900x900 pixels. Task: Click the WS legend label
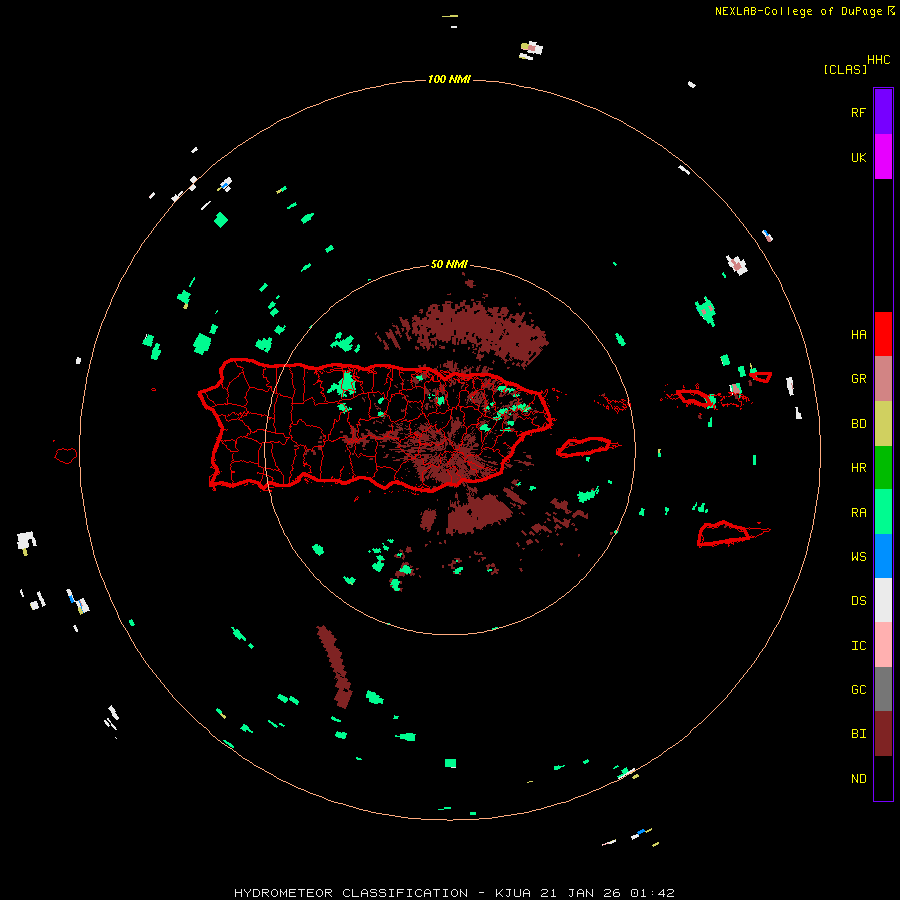coord(858,556)
